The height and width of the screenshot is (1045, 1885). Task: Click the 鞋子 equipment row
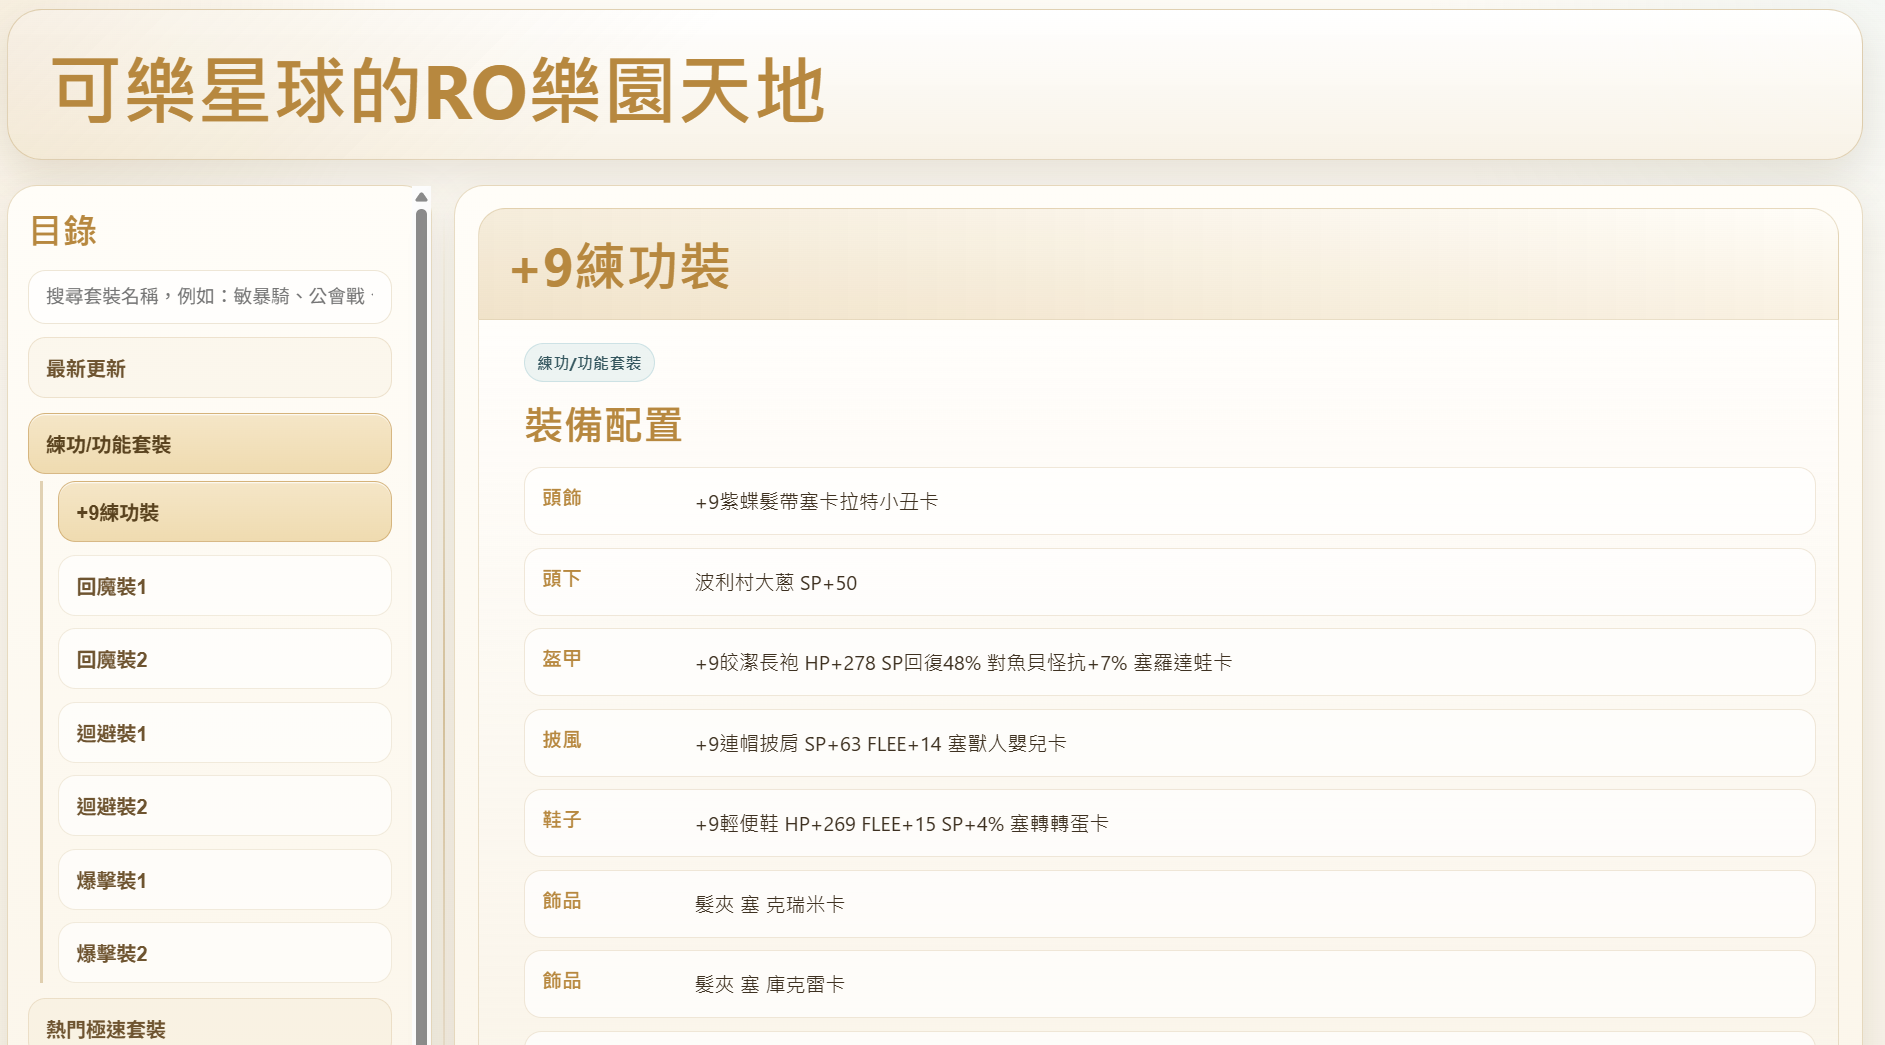[1168, 823]
